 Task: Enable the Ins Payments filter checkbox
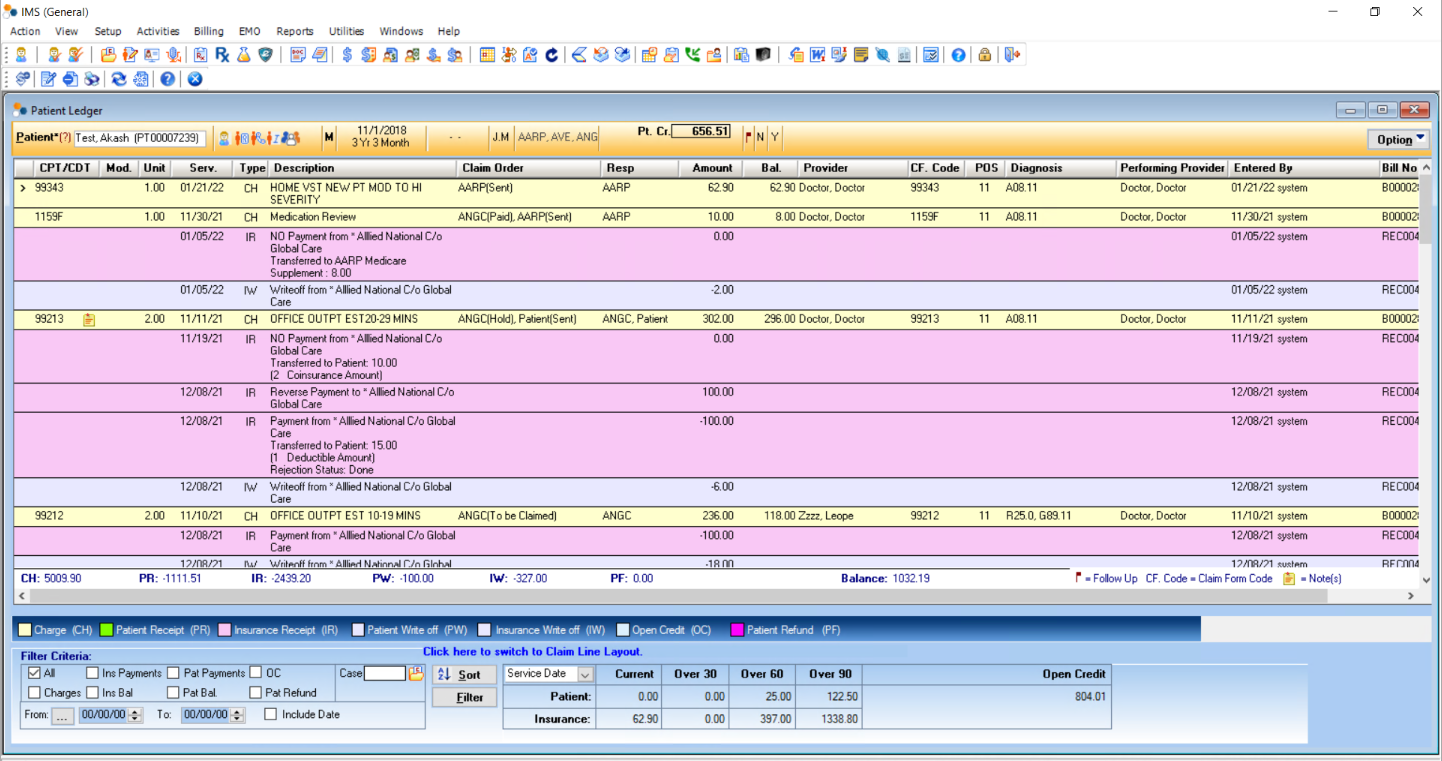93,673
